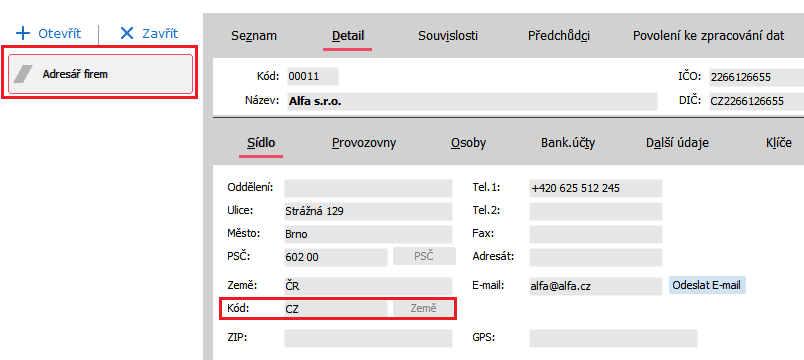This screenshot has width=804, height=360.
Task: Open Povolení ke zpracování dat tab
Action: click(709, 36)
